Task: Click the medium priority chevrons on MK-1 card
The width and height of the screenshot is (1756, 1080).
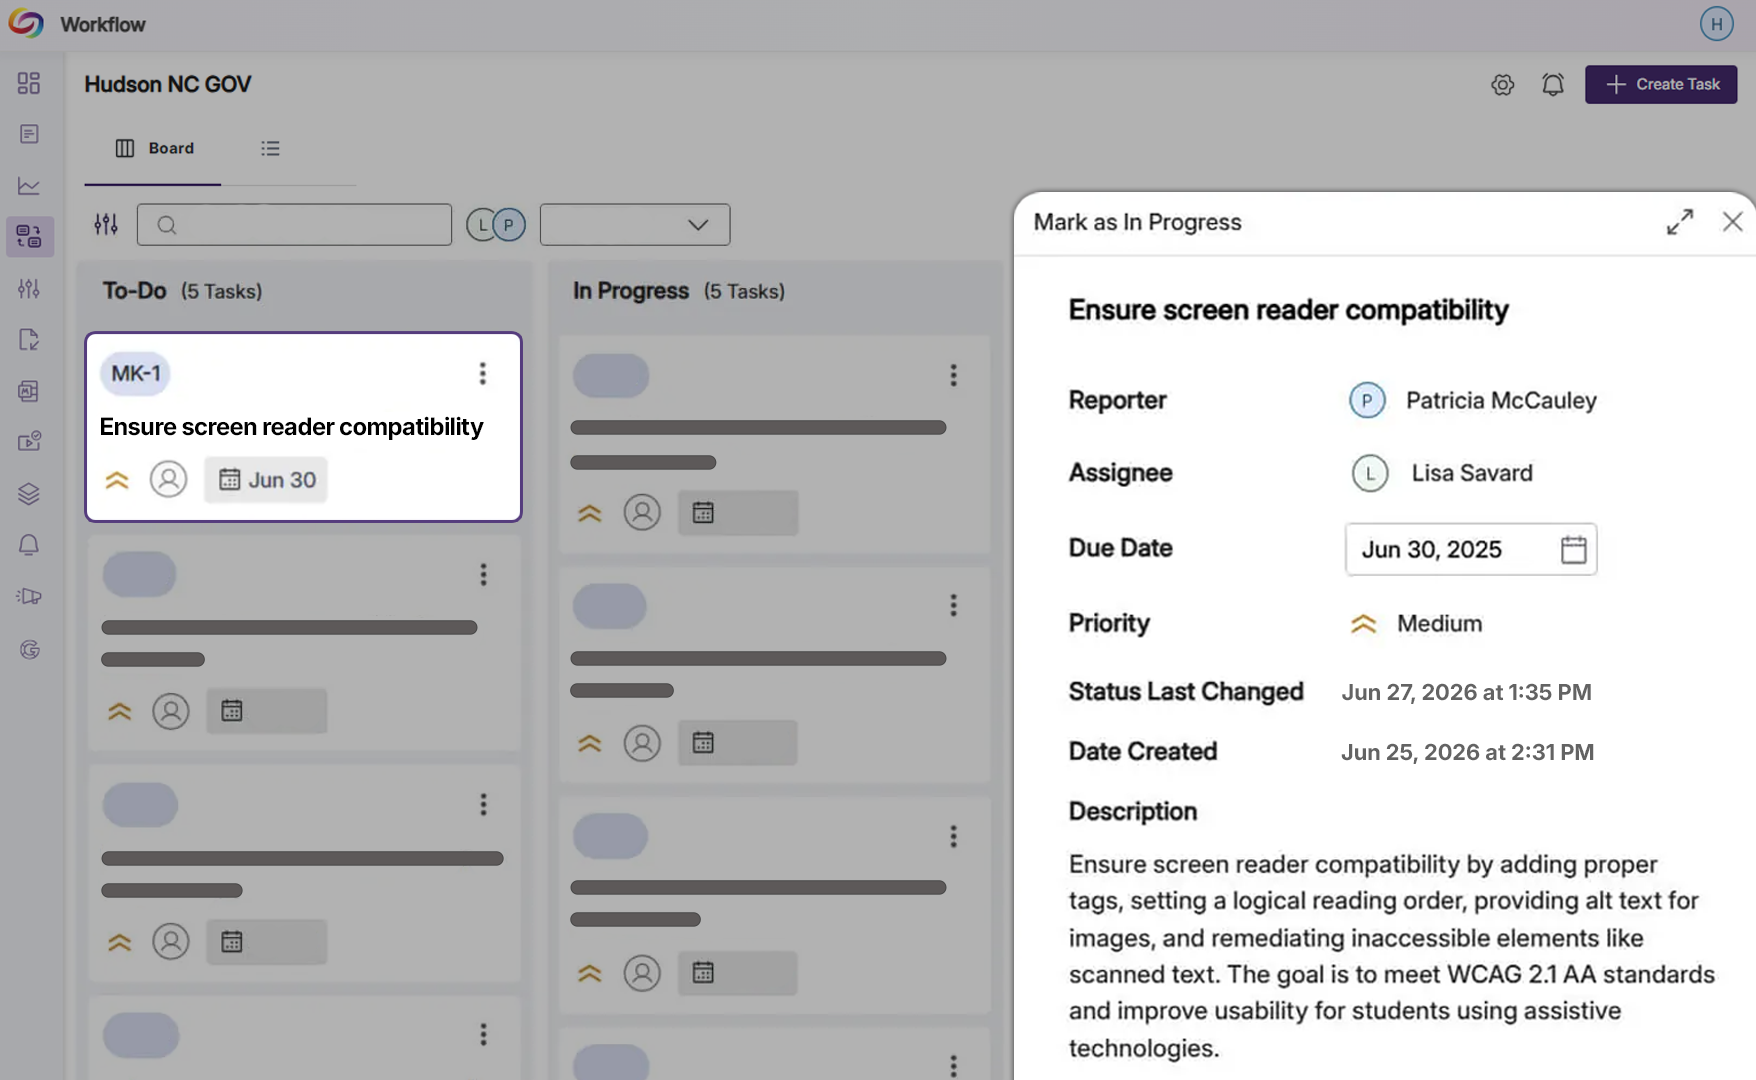Action: click(117, 480)
